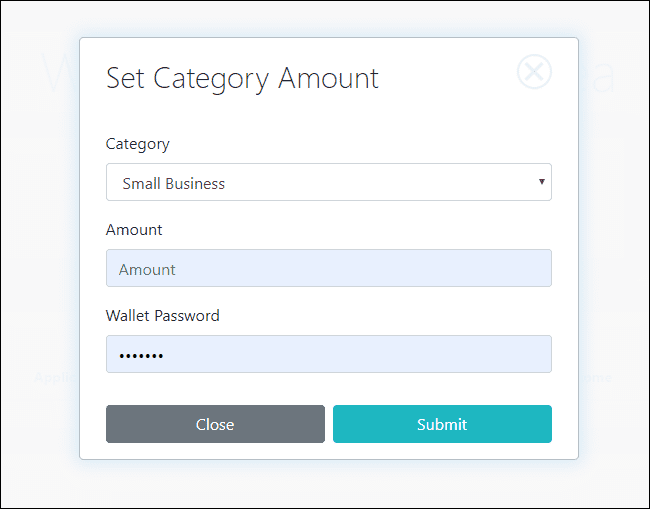Click the Amount placeholder text

point(147,270)
